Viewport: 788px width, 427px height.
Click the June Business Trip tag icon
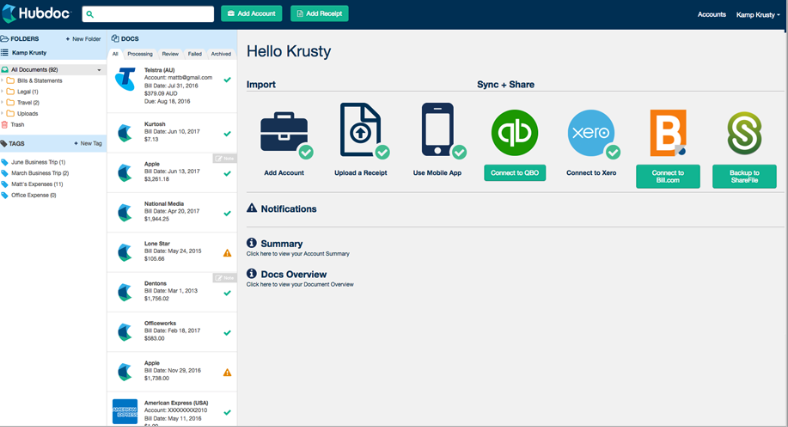click(5, 162)
